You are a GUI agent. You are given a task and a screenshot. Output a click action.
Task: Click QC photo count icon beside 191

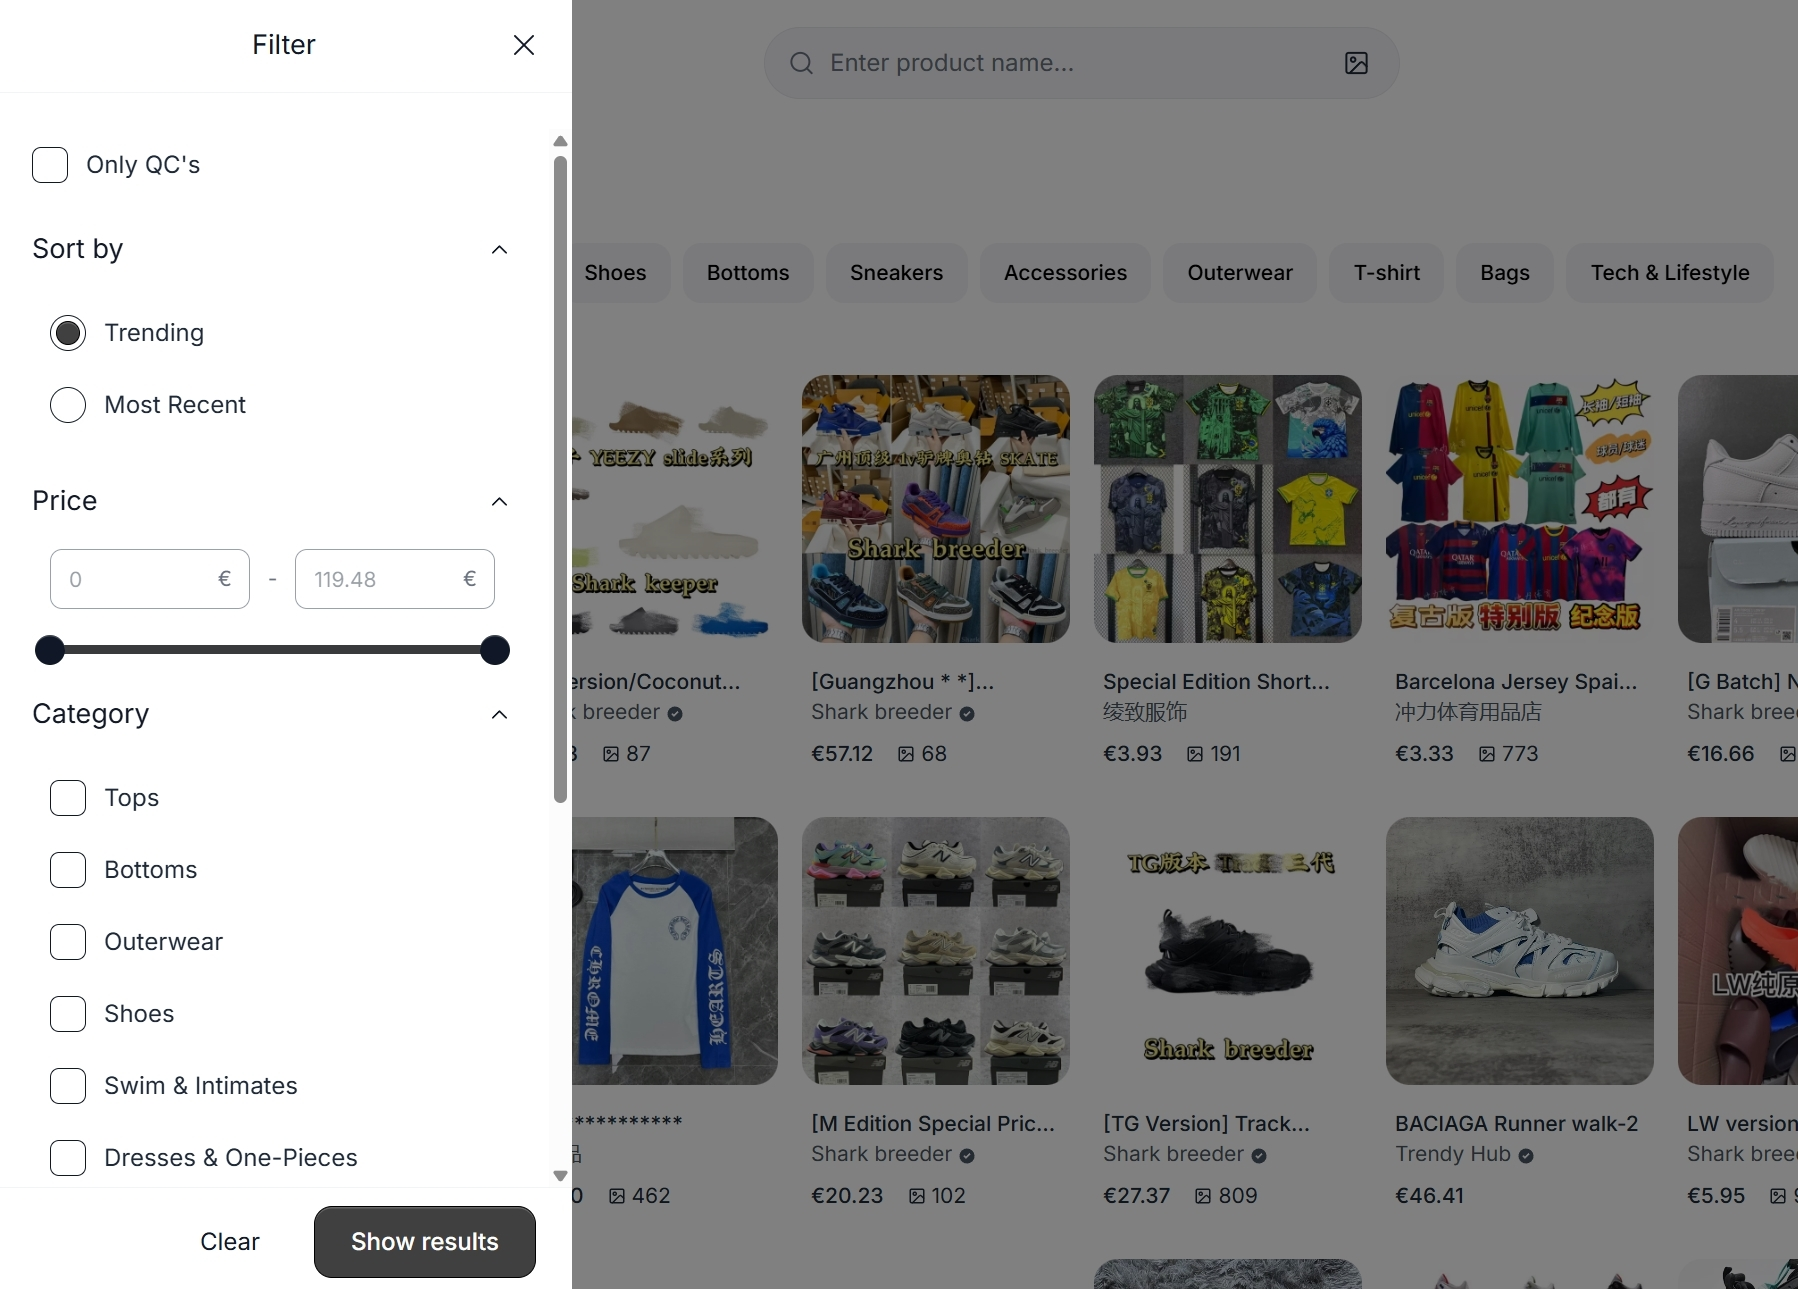click(x=1195, y=754)
